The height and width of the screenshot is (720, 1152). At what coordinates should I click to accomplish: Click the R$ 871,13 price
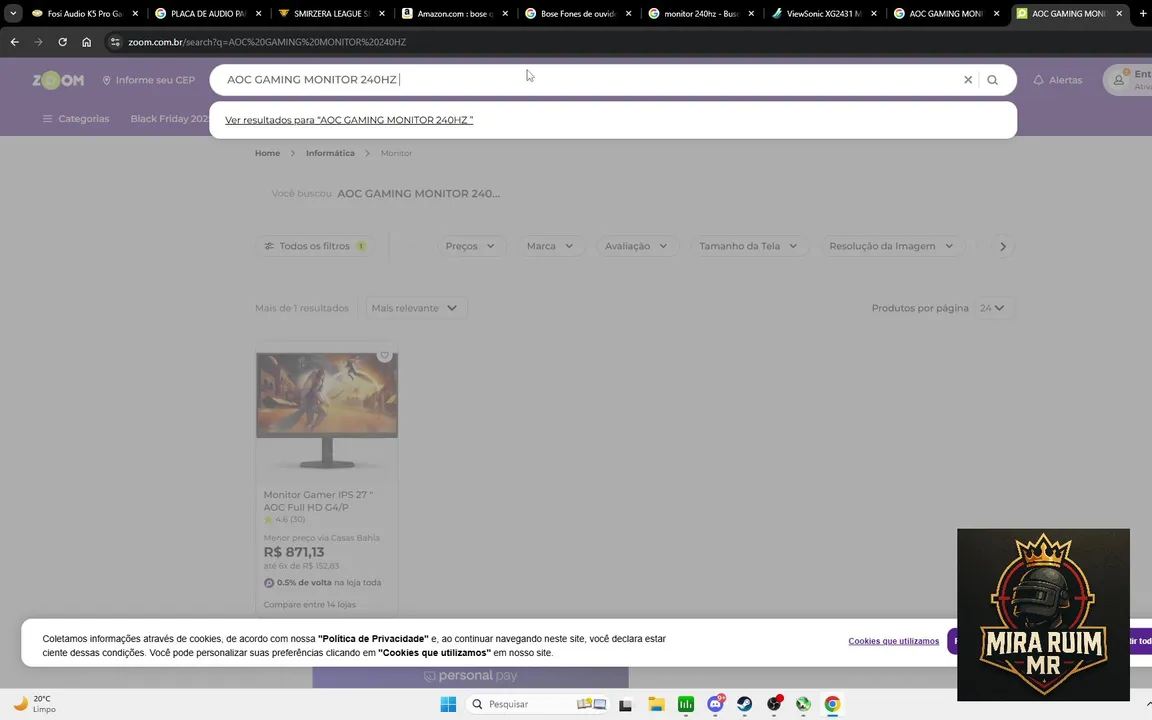pyautogui.click(x=294, y=552)
